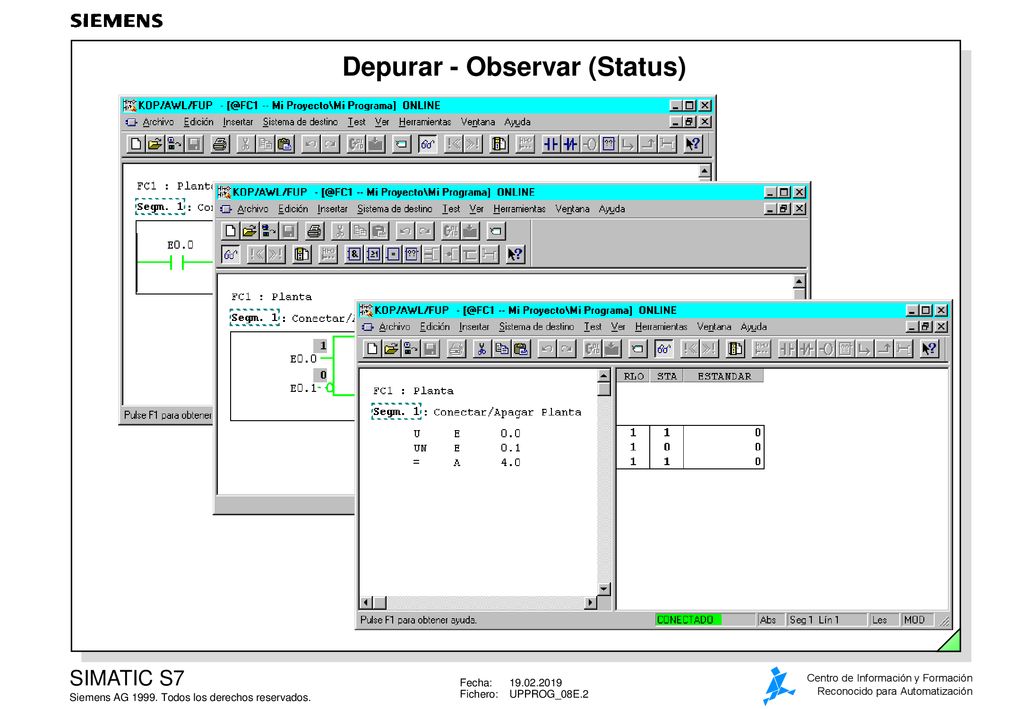Open Ayuda menu in the front window

tap(754, 326)
